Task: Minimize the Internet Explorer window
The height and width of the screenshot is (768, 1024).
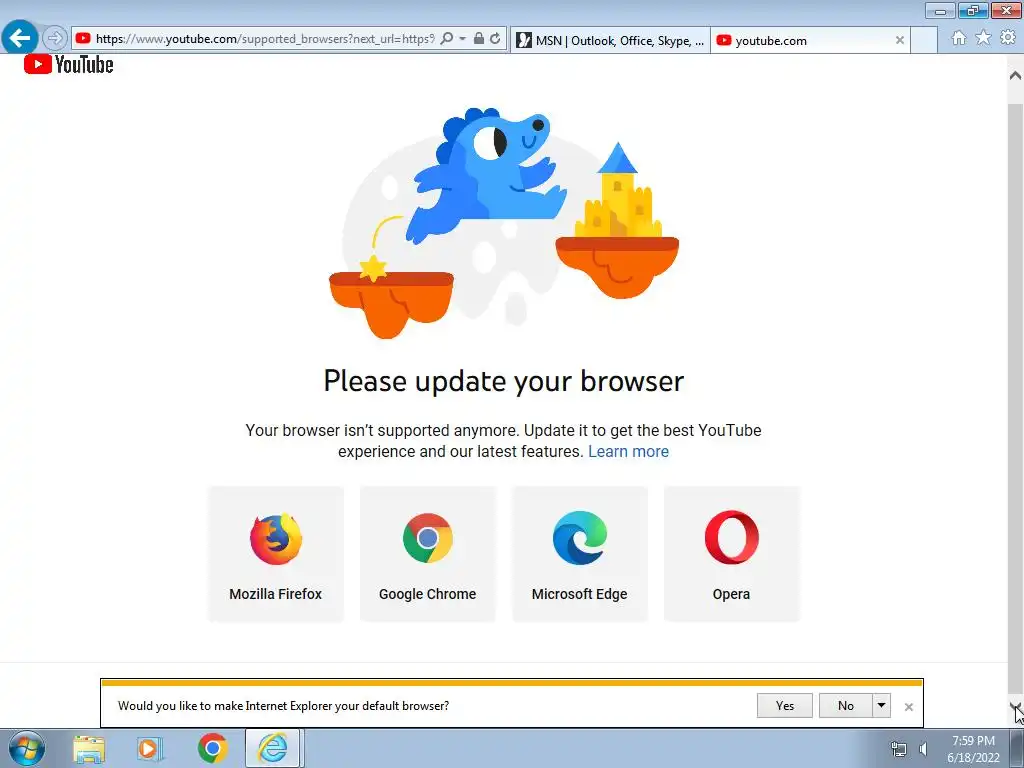Action: click(940, 10)
